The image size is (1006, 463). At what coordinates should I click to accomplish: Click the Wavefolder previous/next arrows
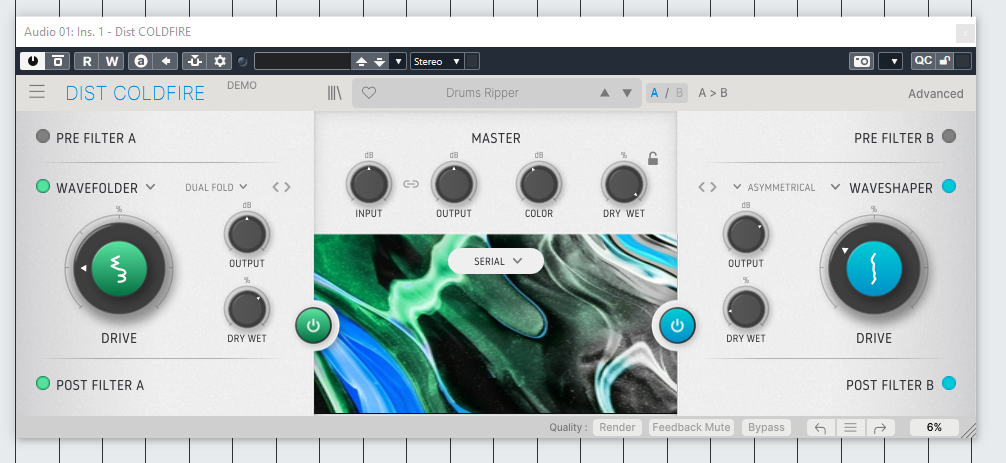(281, 187)
